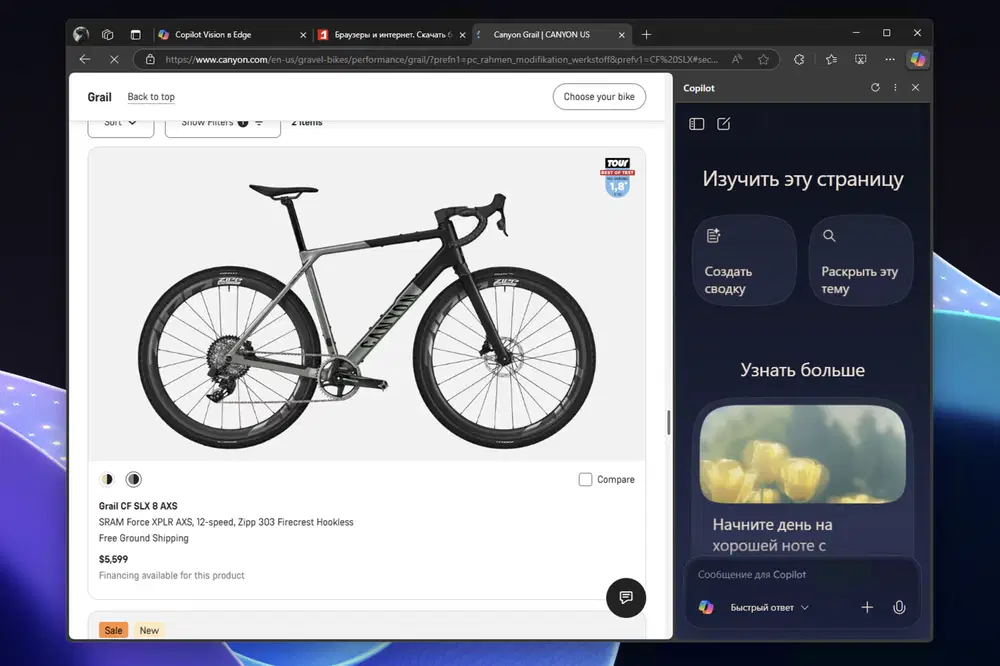Image resolution: width=1000 pixels, height=666 pixels.
Task: Click the site lock icon in address bar
Action: [x=151, y=59]
